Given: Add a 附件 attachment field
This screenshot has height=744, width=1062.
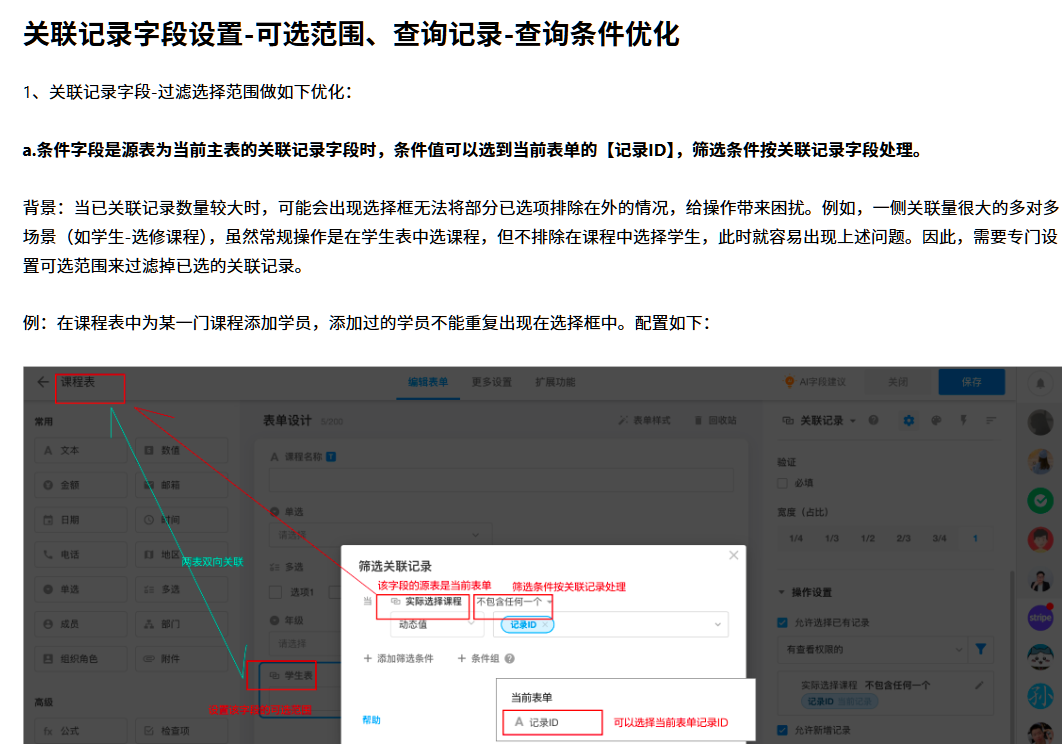Looking at the screenshot, I should point(182,659).
